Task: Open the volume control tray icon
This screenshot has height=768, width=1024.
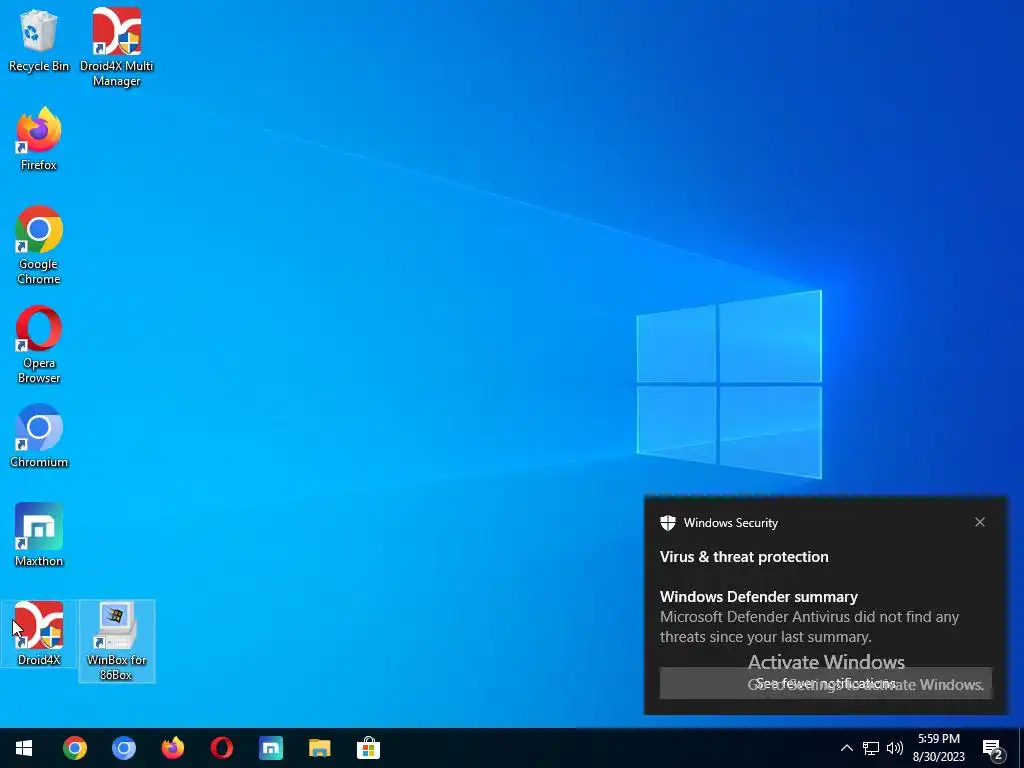Action: [895, 748]
